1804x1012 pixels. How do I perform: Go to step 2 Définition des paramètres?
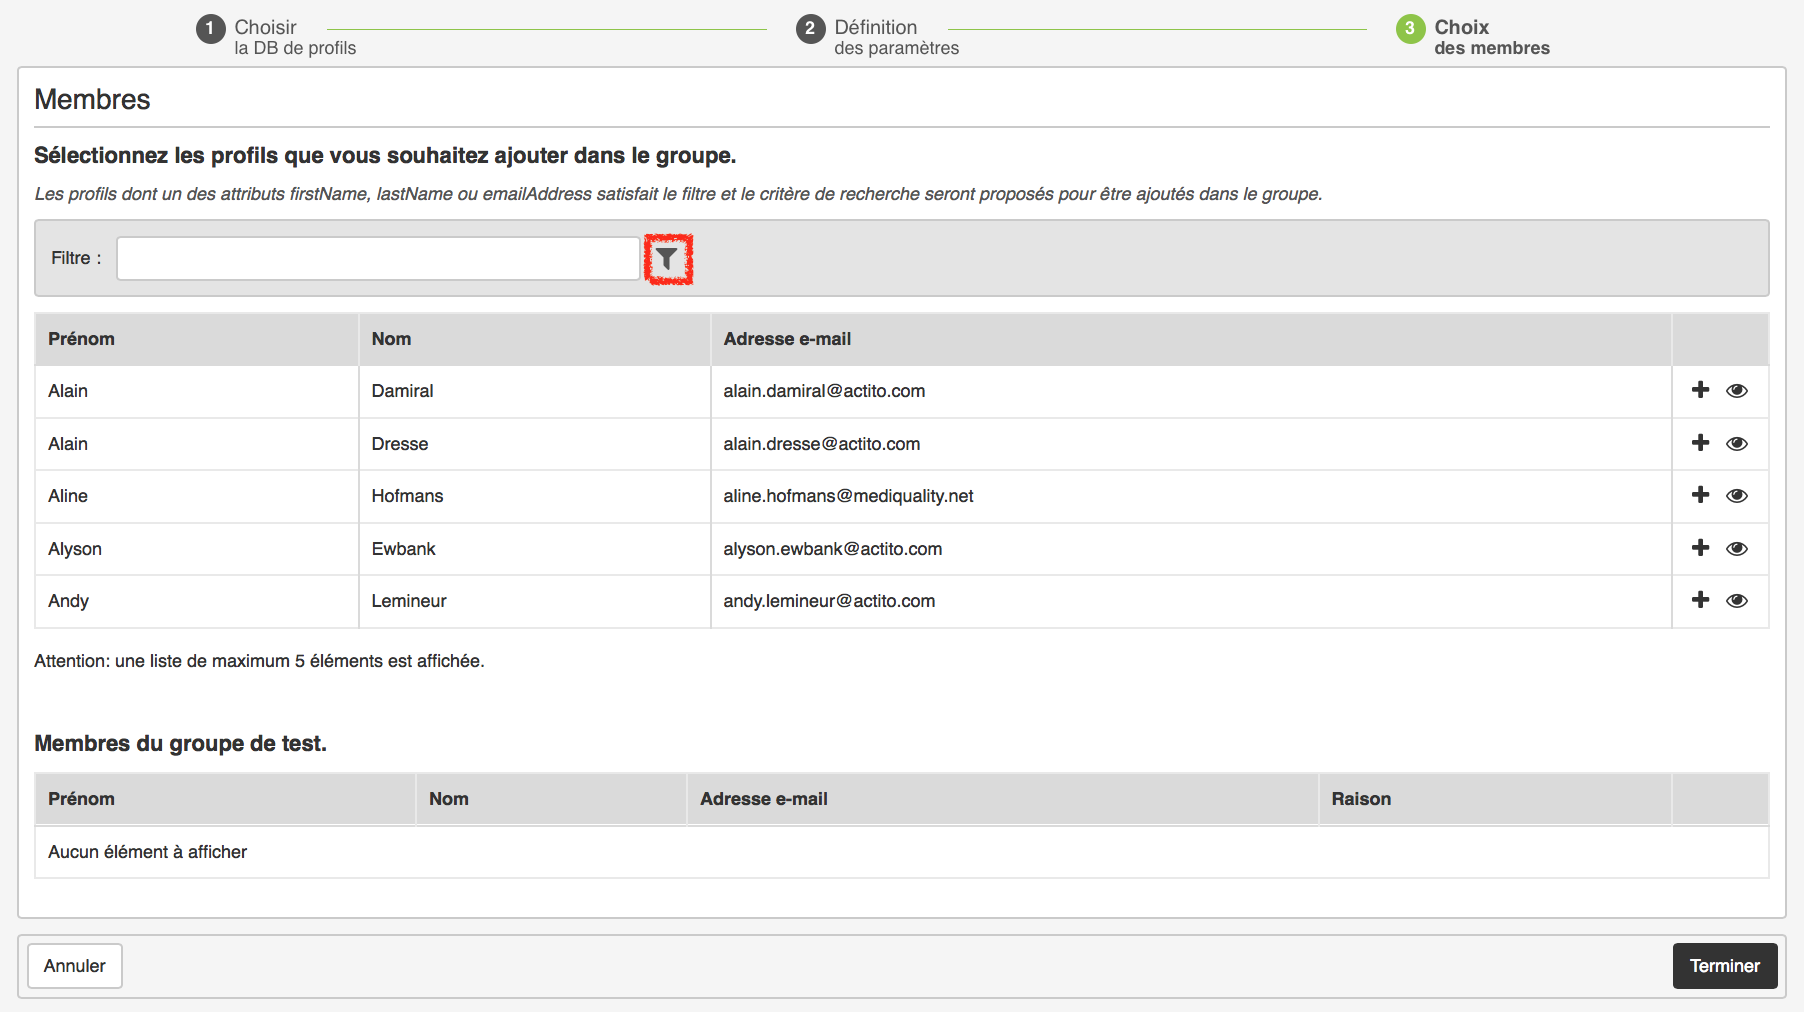coord(877,36)
